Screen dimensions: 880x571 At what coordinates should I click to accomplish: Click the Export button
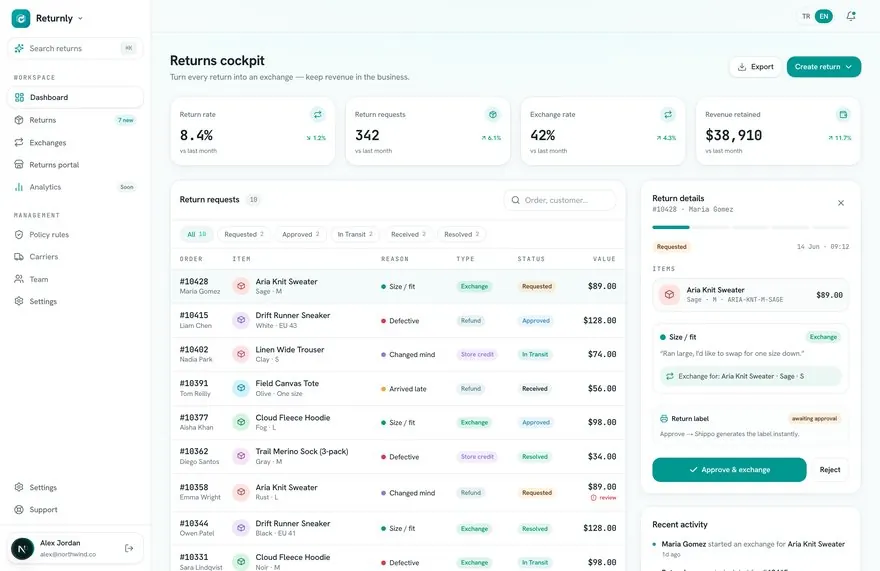[755, 67]
